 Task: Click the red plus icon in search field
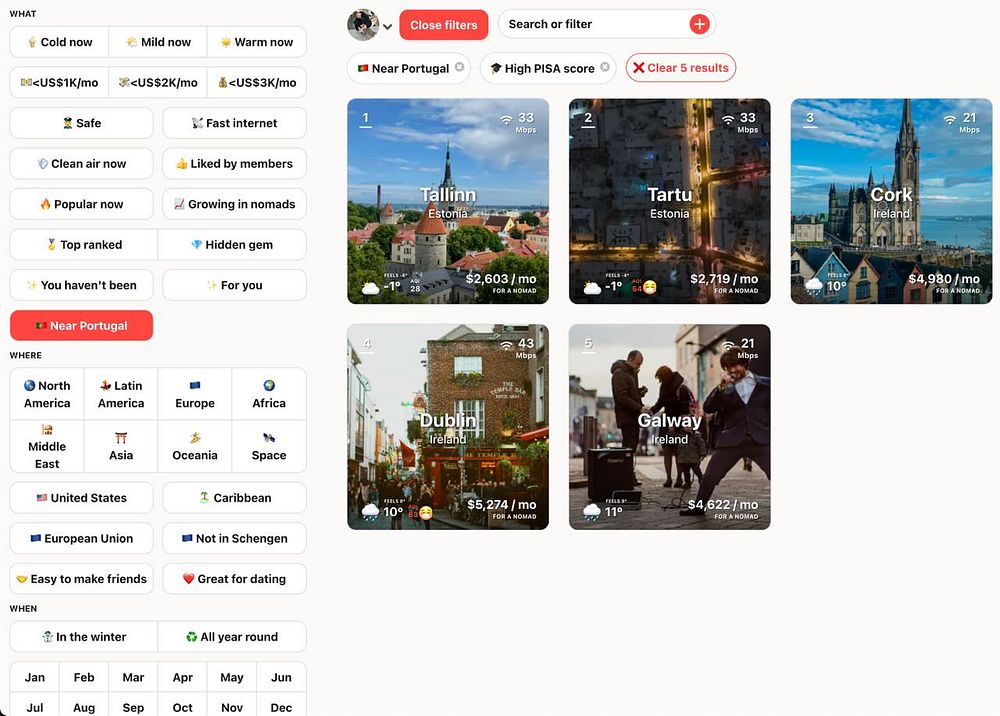point(699,24)
